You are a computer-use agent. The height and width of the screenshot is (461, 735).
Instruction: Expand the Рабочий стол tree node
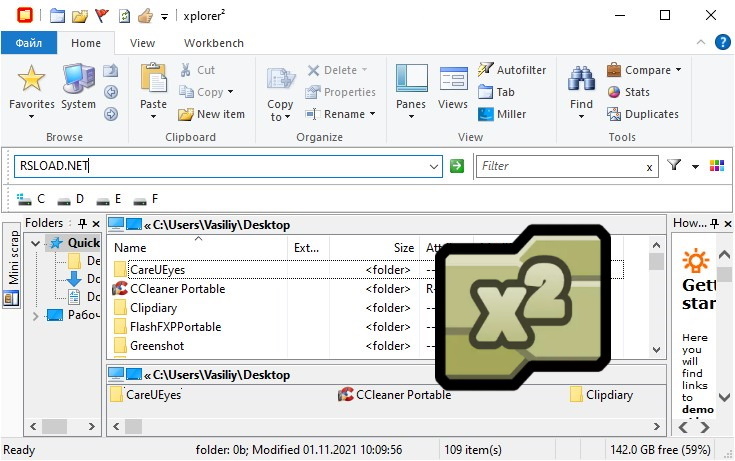(x=35, y=316)
